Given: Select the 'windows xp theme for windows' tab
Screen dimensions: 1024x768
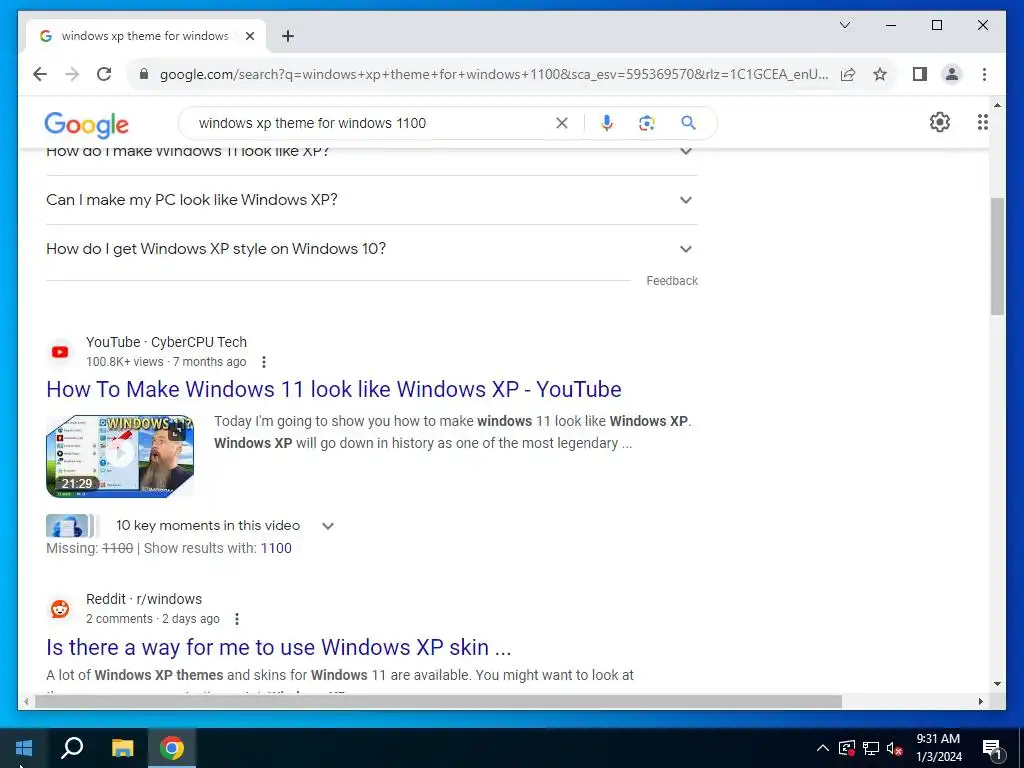Looking at the screenshot, I should pos(146,36).
